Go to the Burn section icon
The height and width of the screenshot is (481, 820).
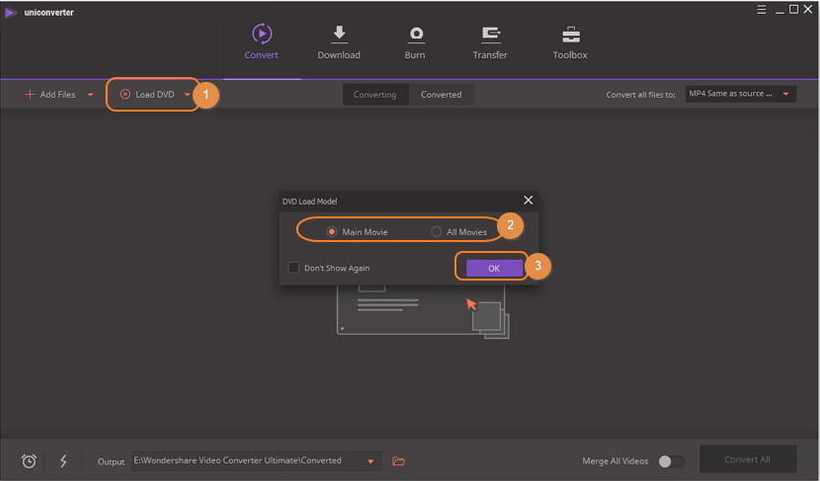point(415,35)
